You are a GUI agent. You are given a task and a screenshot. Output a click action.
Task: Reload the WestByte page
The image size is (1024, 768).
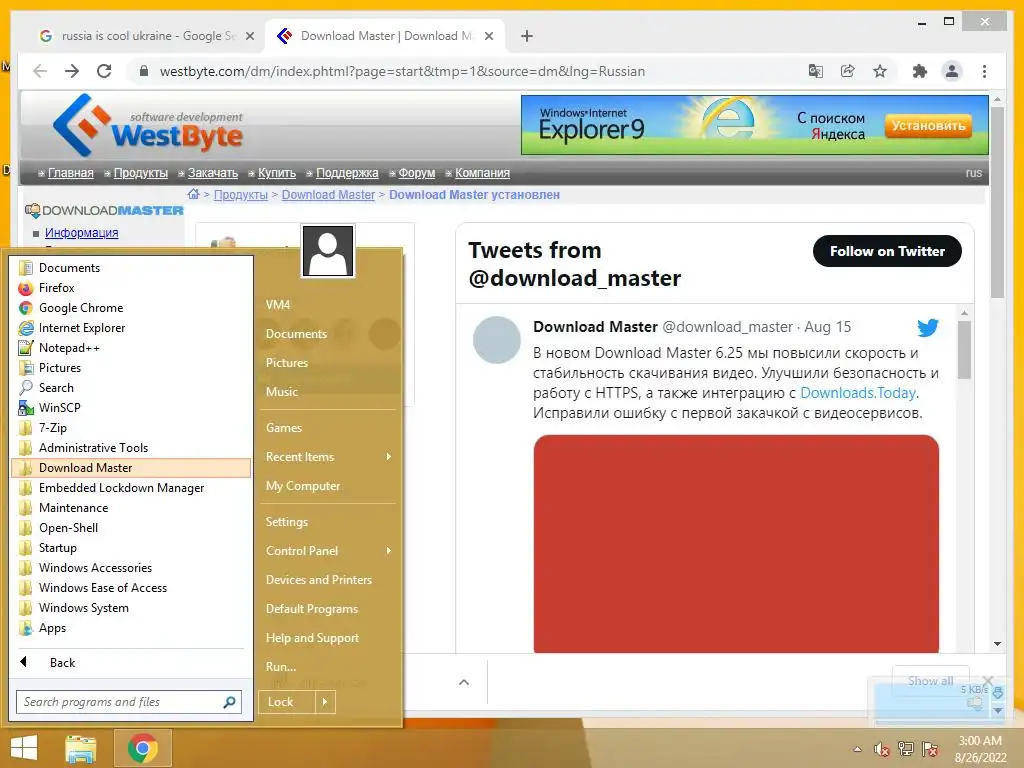[x=104, y=71]
